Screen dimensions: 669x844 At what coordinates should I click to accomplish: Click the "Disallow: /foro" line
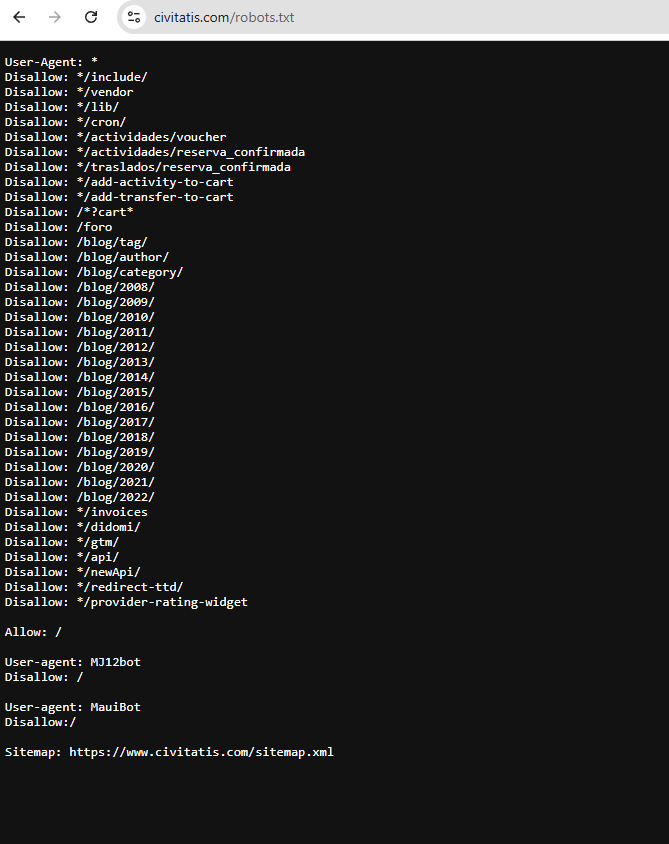(58, 227)
